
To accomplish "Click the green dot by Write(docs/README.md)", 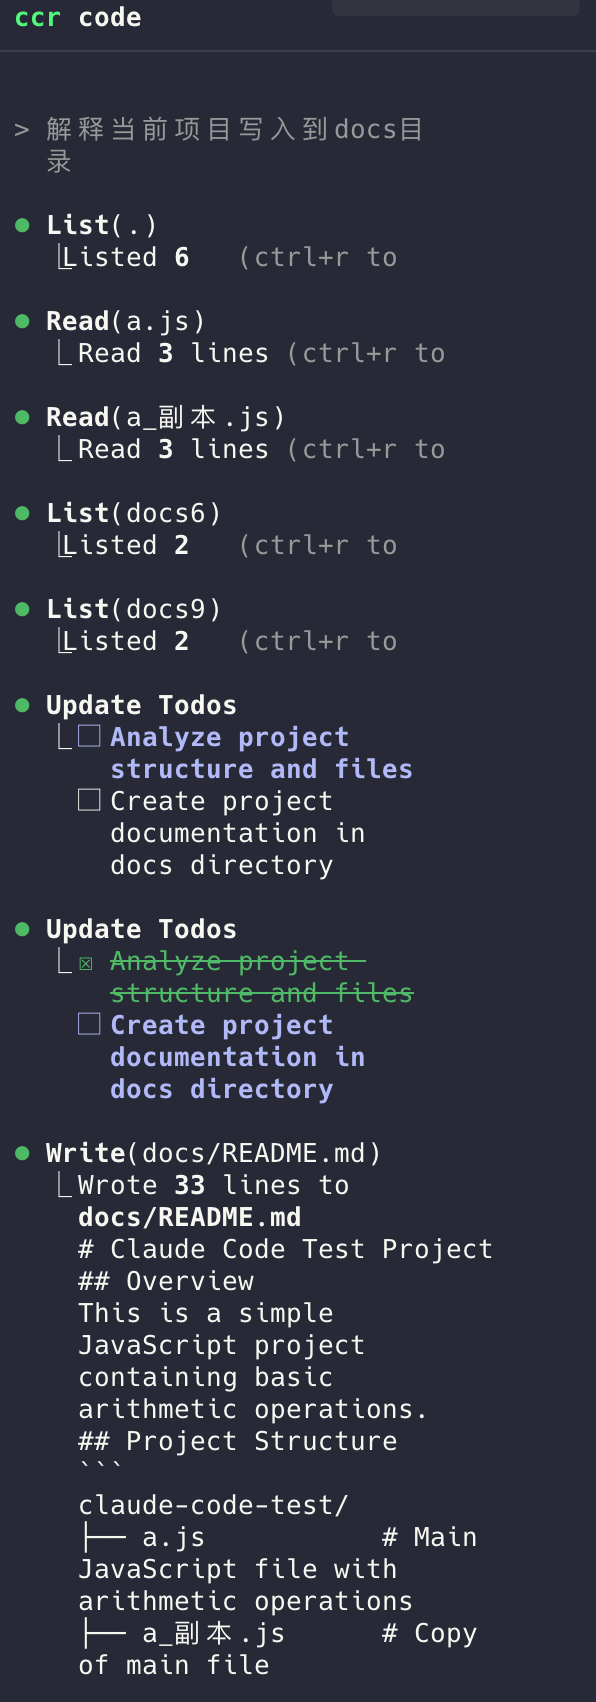I will coord(22,1154).
